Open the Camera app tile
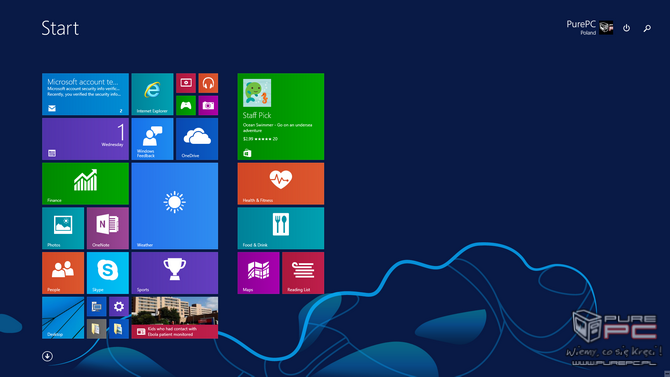 (208, 106)
